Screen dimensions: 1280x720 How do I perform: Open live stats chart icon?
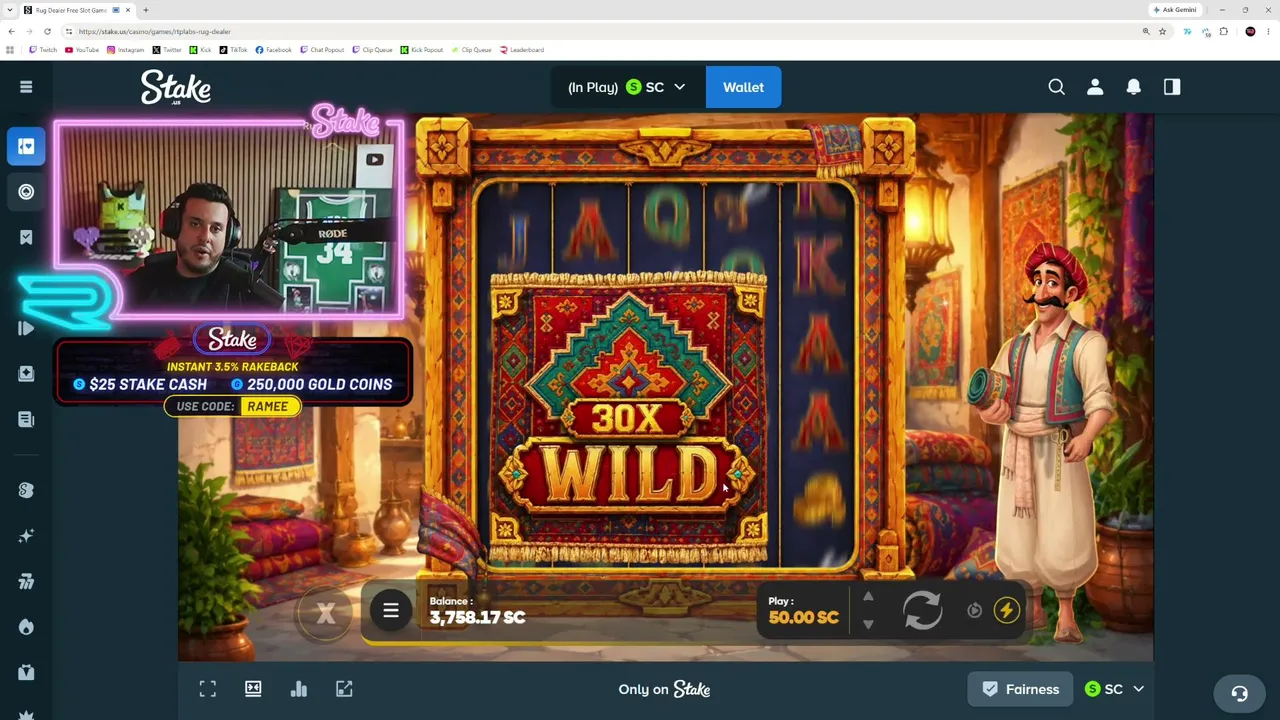tap(298, 689)
